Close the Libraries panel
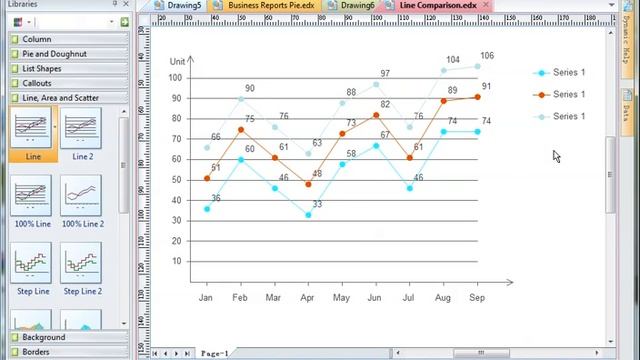640x360 pixels. click(x=126, y=4)
